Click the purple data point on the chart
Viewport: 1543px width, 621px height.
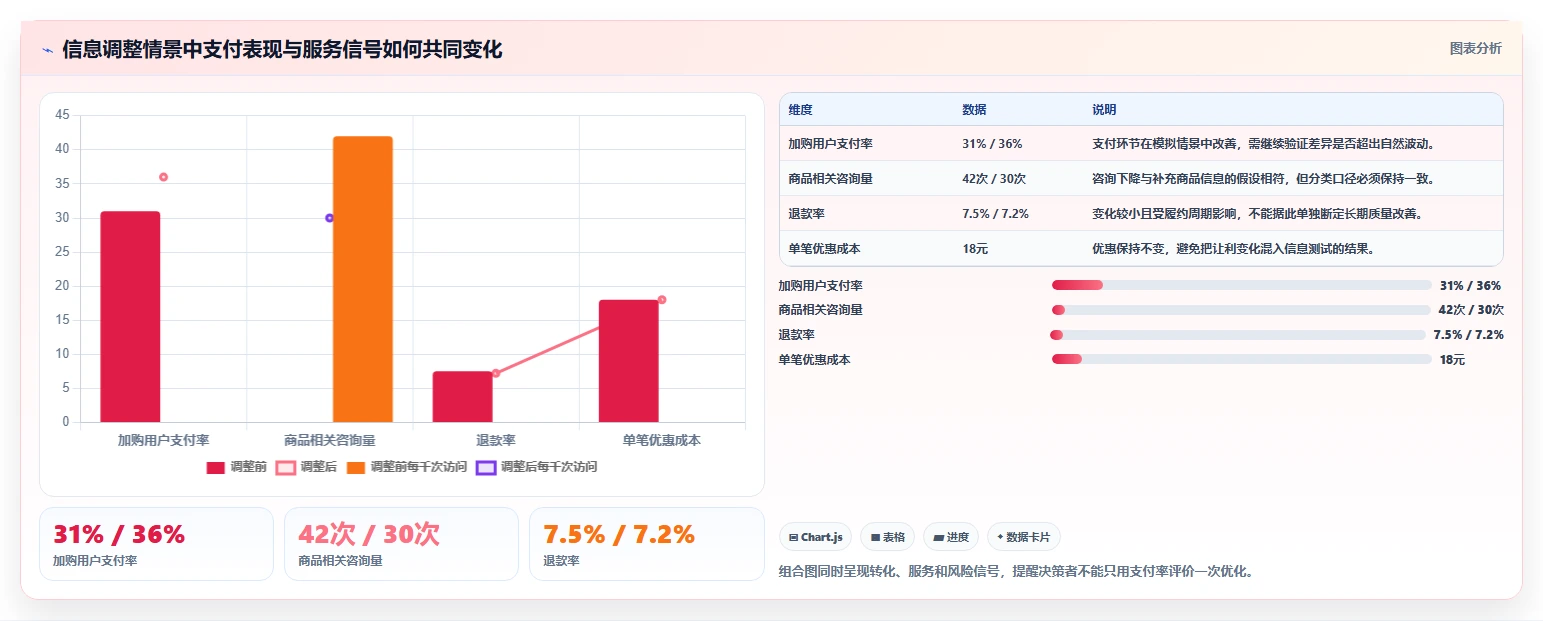tap(329, 218)
